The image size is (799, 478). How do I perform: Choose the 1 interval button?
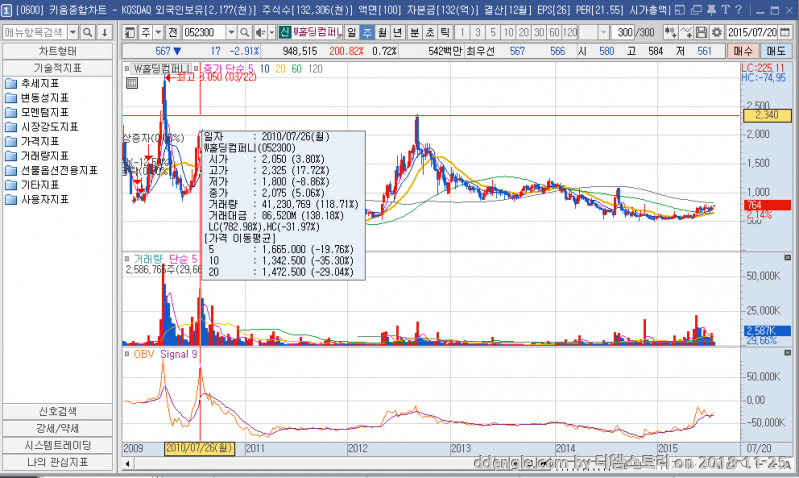pyautogui.click(x=462, y=33)
